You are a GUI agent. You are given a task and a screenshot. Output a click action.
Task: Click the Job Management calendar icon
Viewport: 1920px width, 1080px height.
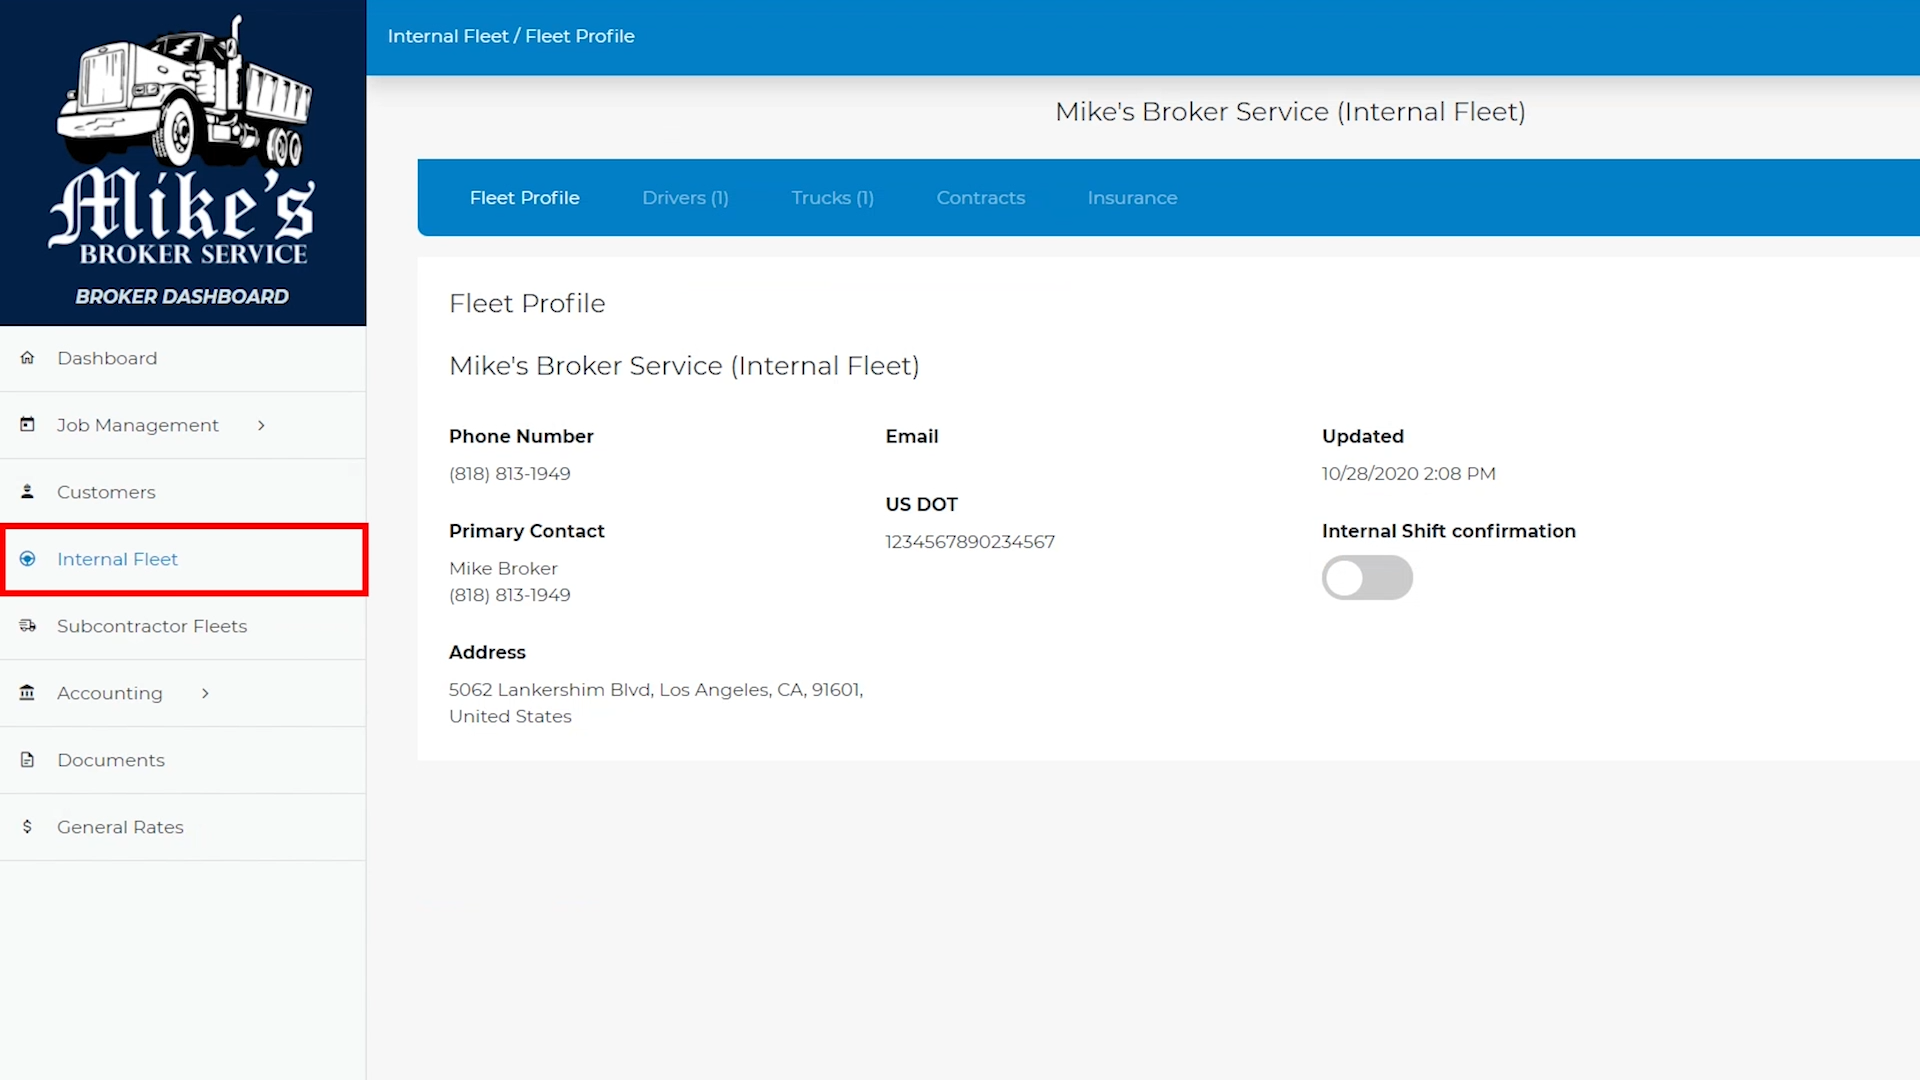pyautogui.click(x=27, y=425)
